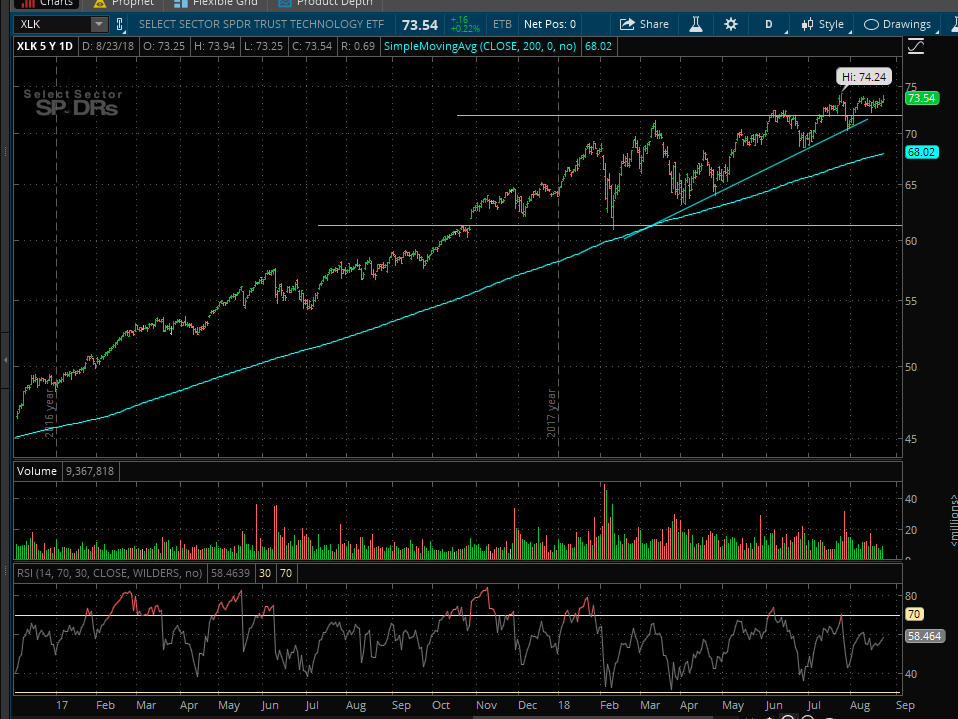Click the symbol link clipboard icon
This screenshot has height=719, width=958.
(120, 24)
